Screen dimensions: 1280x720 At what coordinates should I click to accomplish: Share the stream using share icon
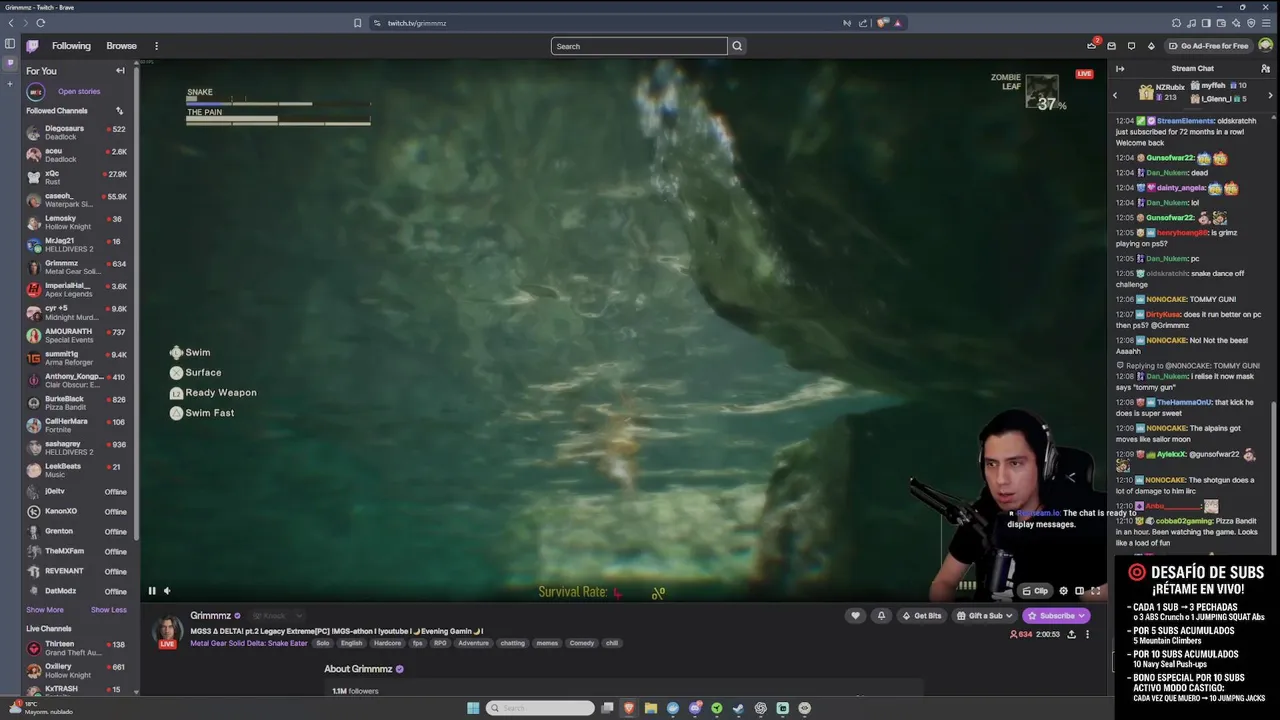1072,634
